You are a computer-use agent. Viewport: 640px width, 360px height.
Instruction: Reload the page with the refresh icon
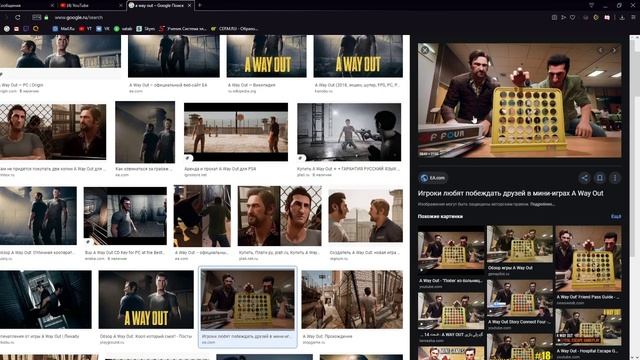(18, 17)
